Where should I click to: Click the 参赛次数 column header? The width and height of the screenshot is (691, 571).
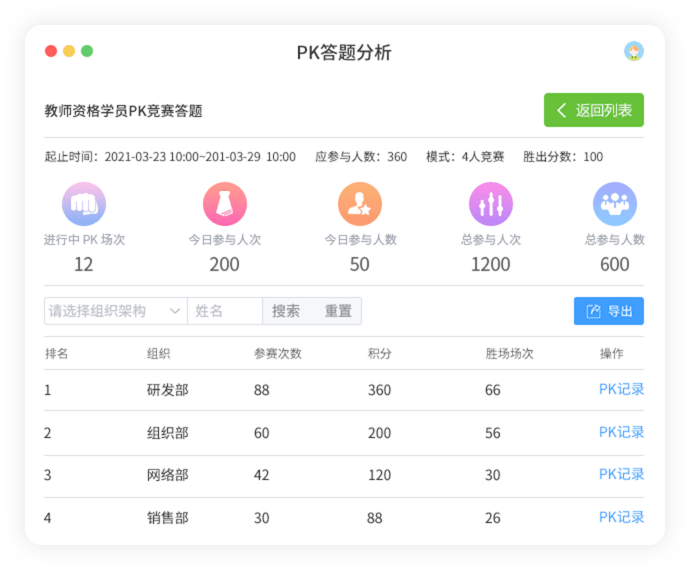(278, 354)
